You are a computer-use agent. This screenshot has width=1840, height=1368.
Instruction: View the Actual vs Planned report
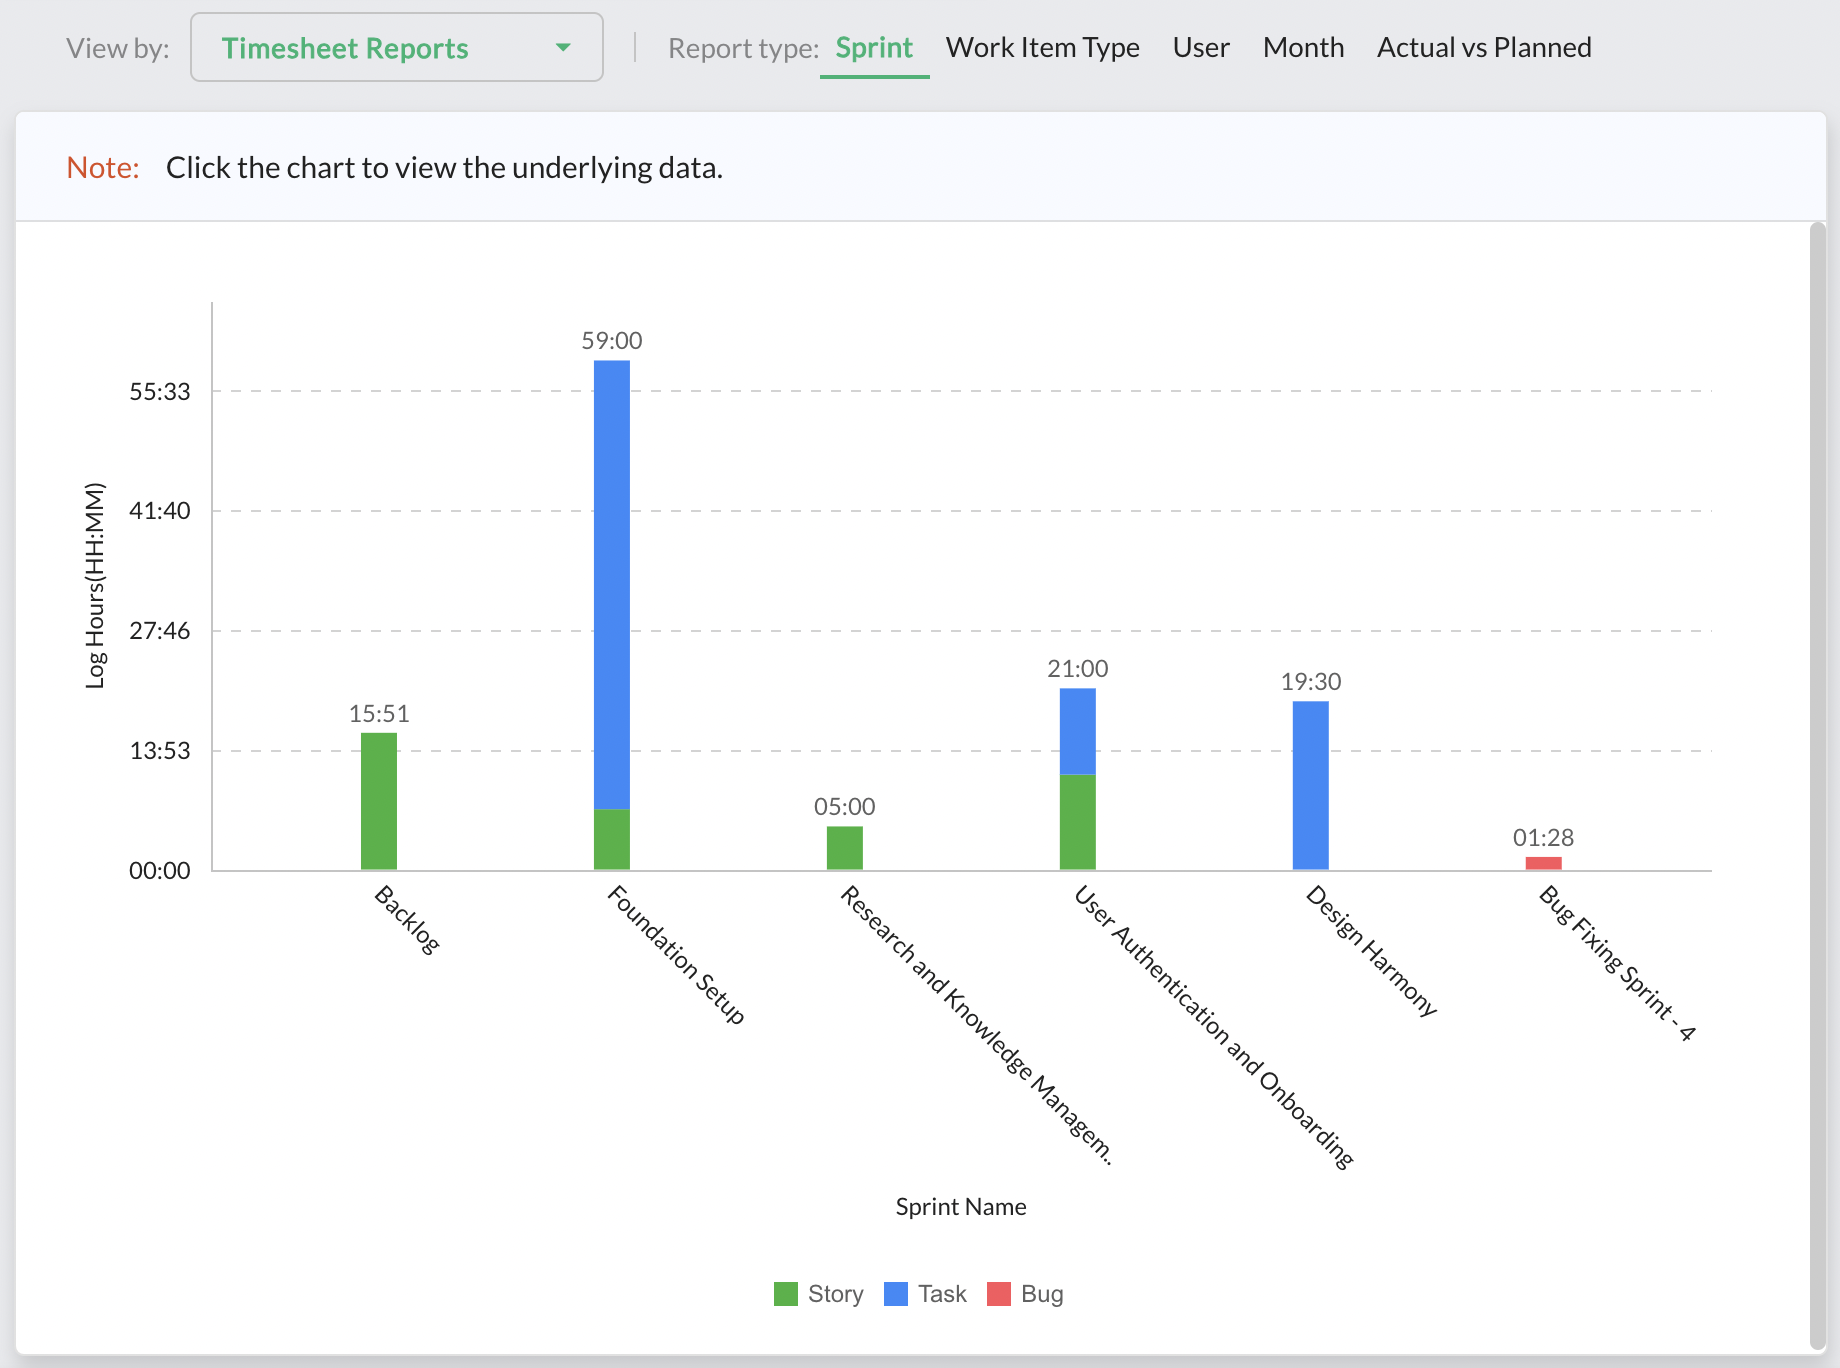(x=1483, y=48)
